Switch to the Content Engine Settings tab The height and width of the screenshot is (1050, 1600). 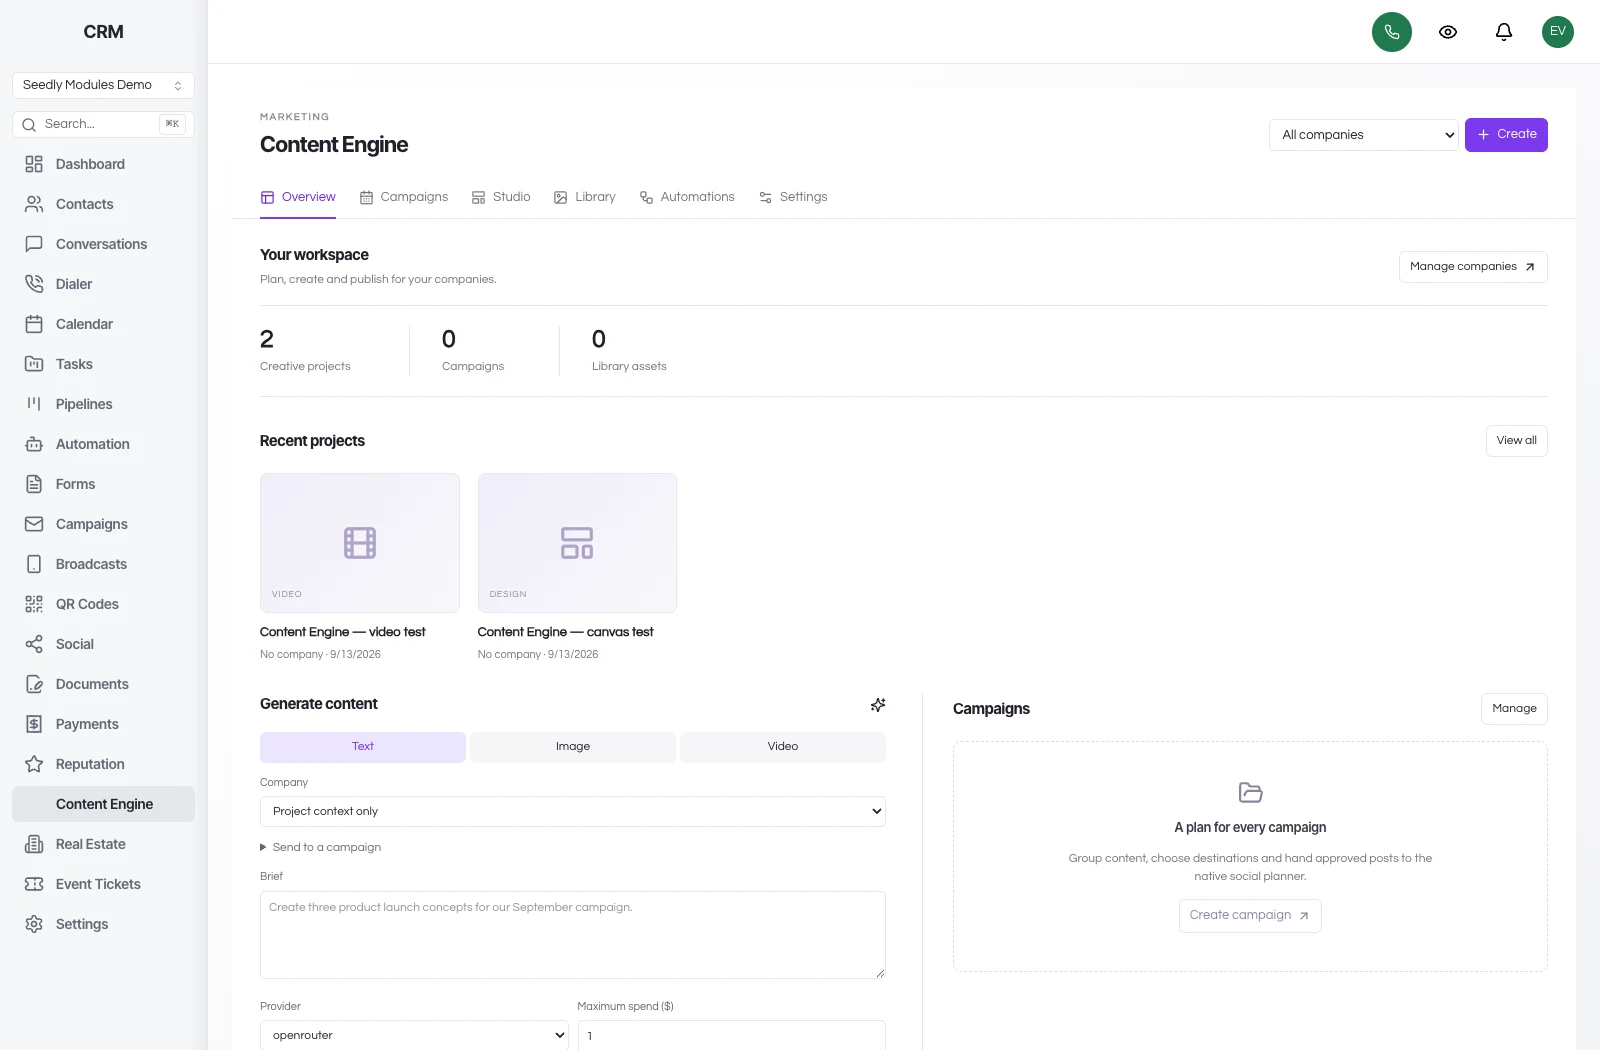pos(793,197)
